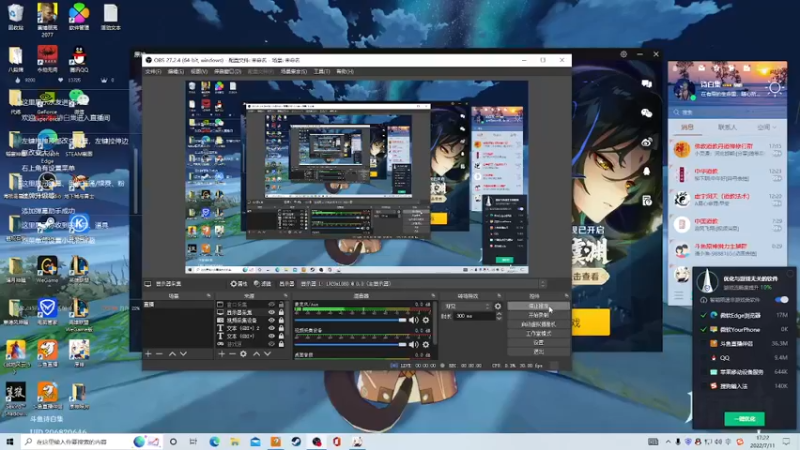Open OBS 设置 settings button
The height and width of the screenshot is (450, 800).
point(538,343)
